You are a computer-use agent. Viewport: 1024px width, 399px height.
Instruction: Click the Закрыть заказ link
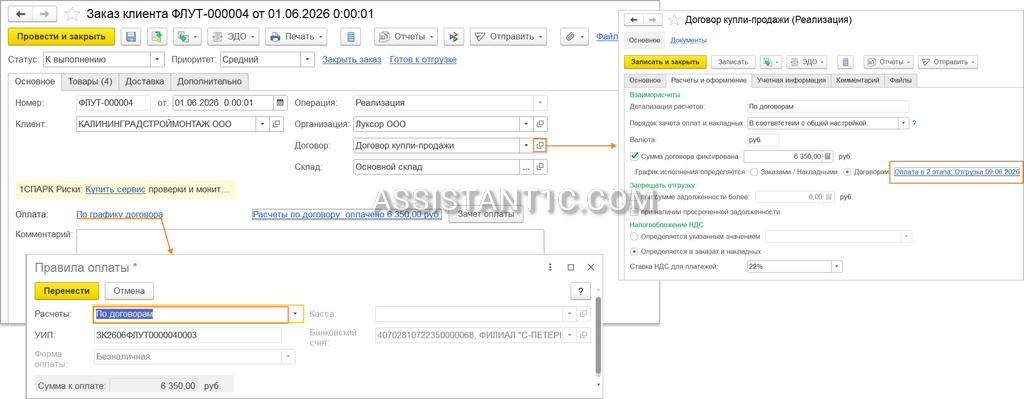(x=351, y=59)
